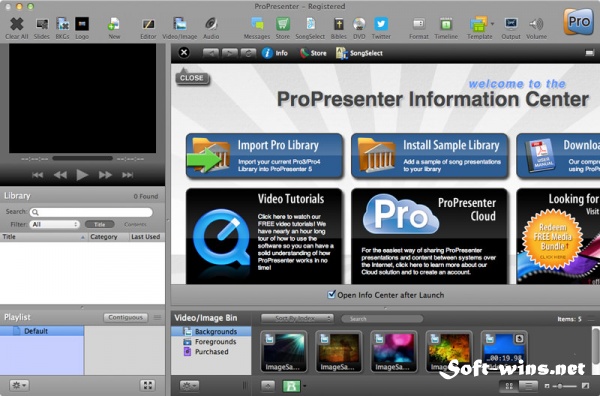Select the Title search toggle
The image size is (600, 396).
tap(99, 224)
